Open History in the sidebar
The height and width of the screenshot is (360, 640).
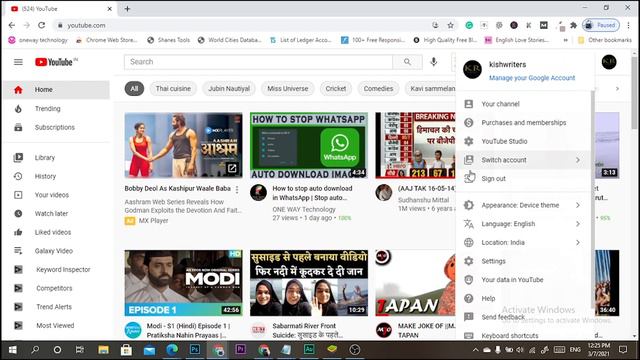(x=56, y=176)
